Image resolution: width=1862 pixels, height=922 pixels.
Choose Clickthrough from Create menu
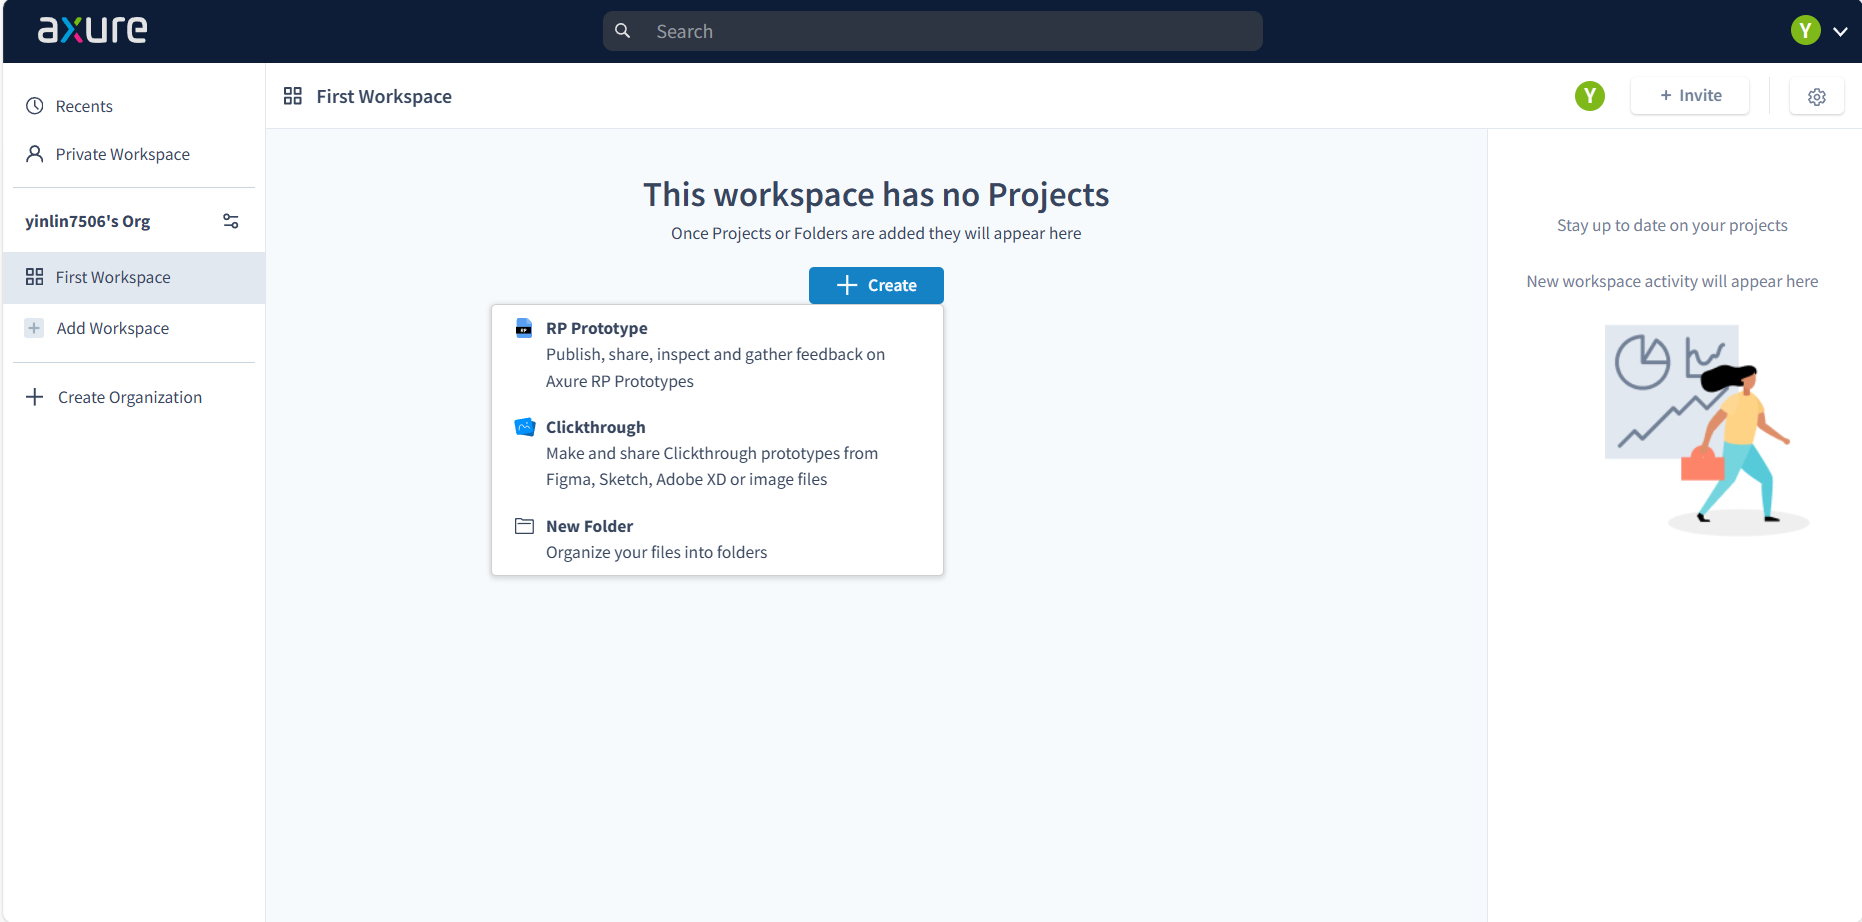click(x=717, y=453)
